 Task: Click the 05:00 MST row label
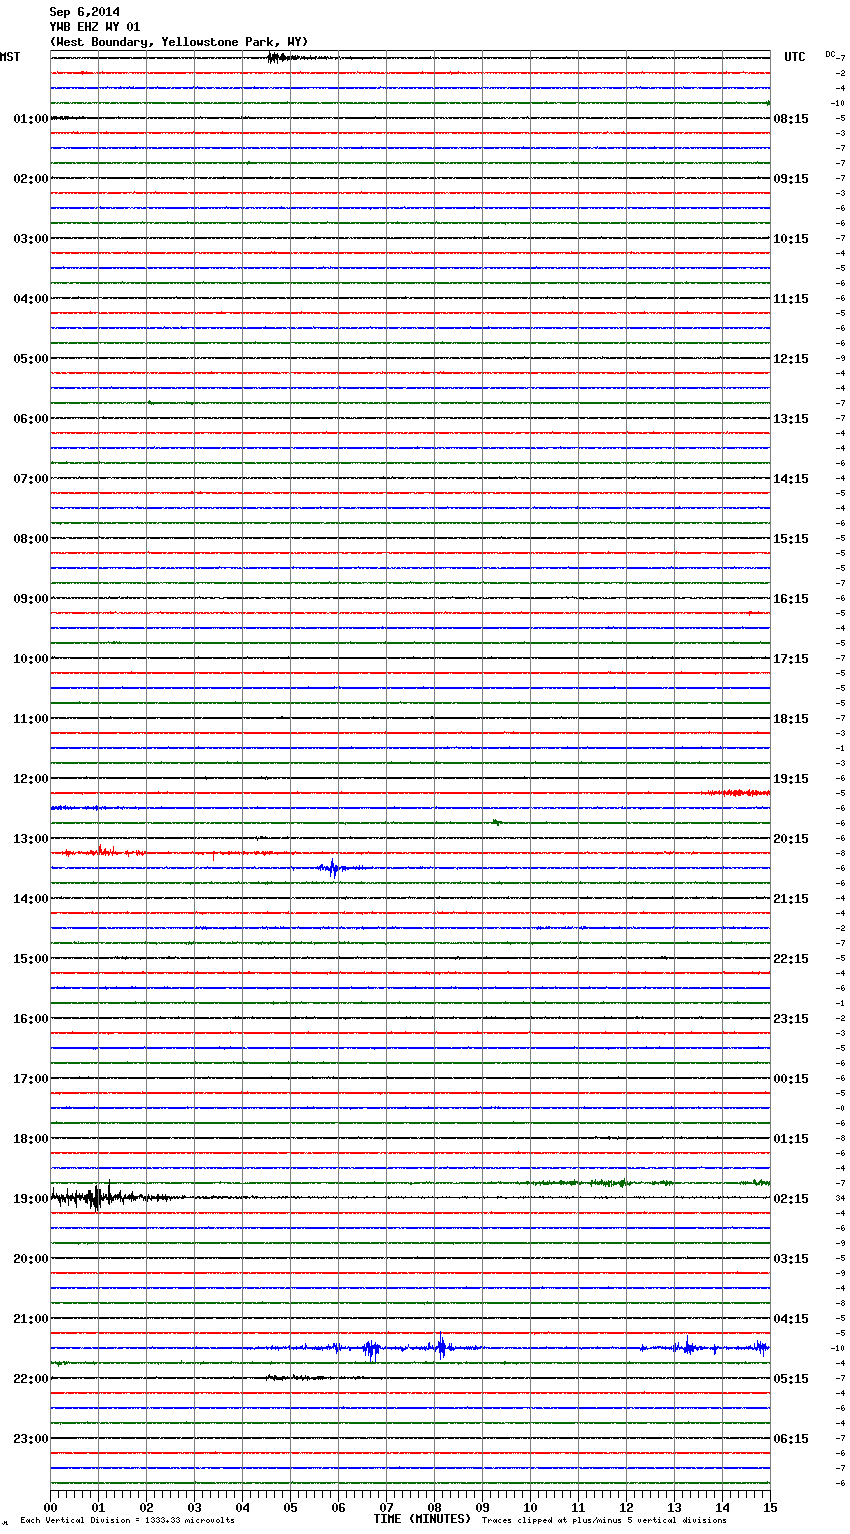(x=31, y=359)
